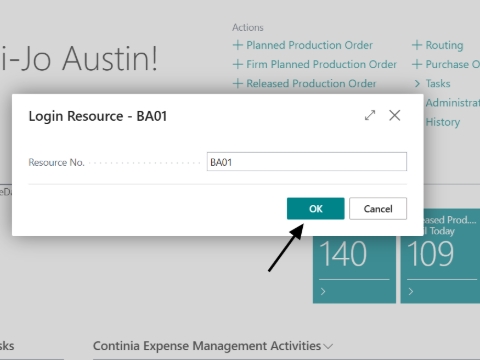
Task: Close the Login Resource dialog with X
Action: pyautogui.click(x=395, y=115)
